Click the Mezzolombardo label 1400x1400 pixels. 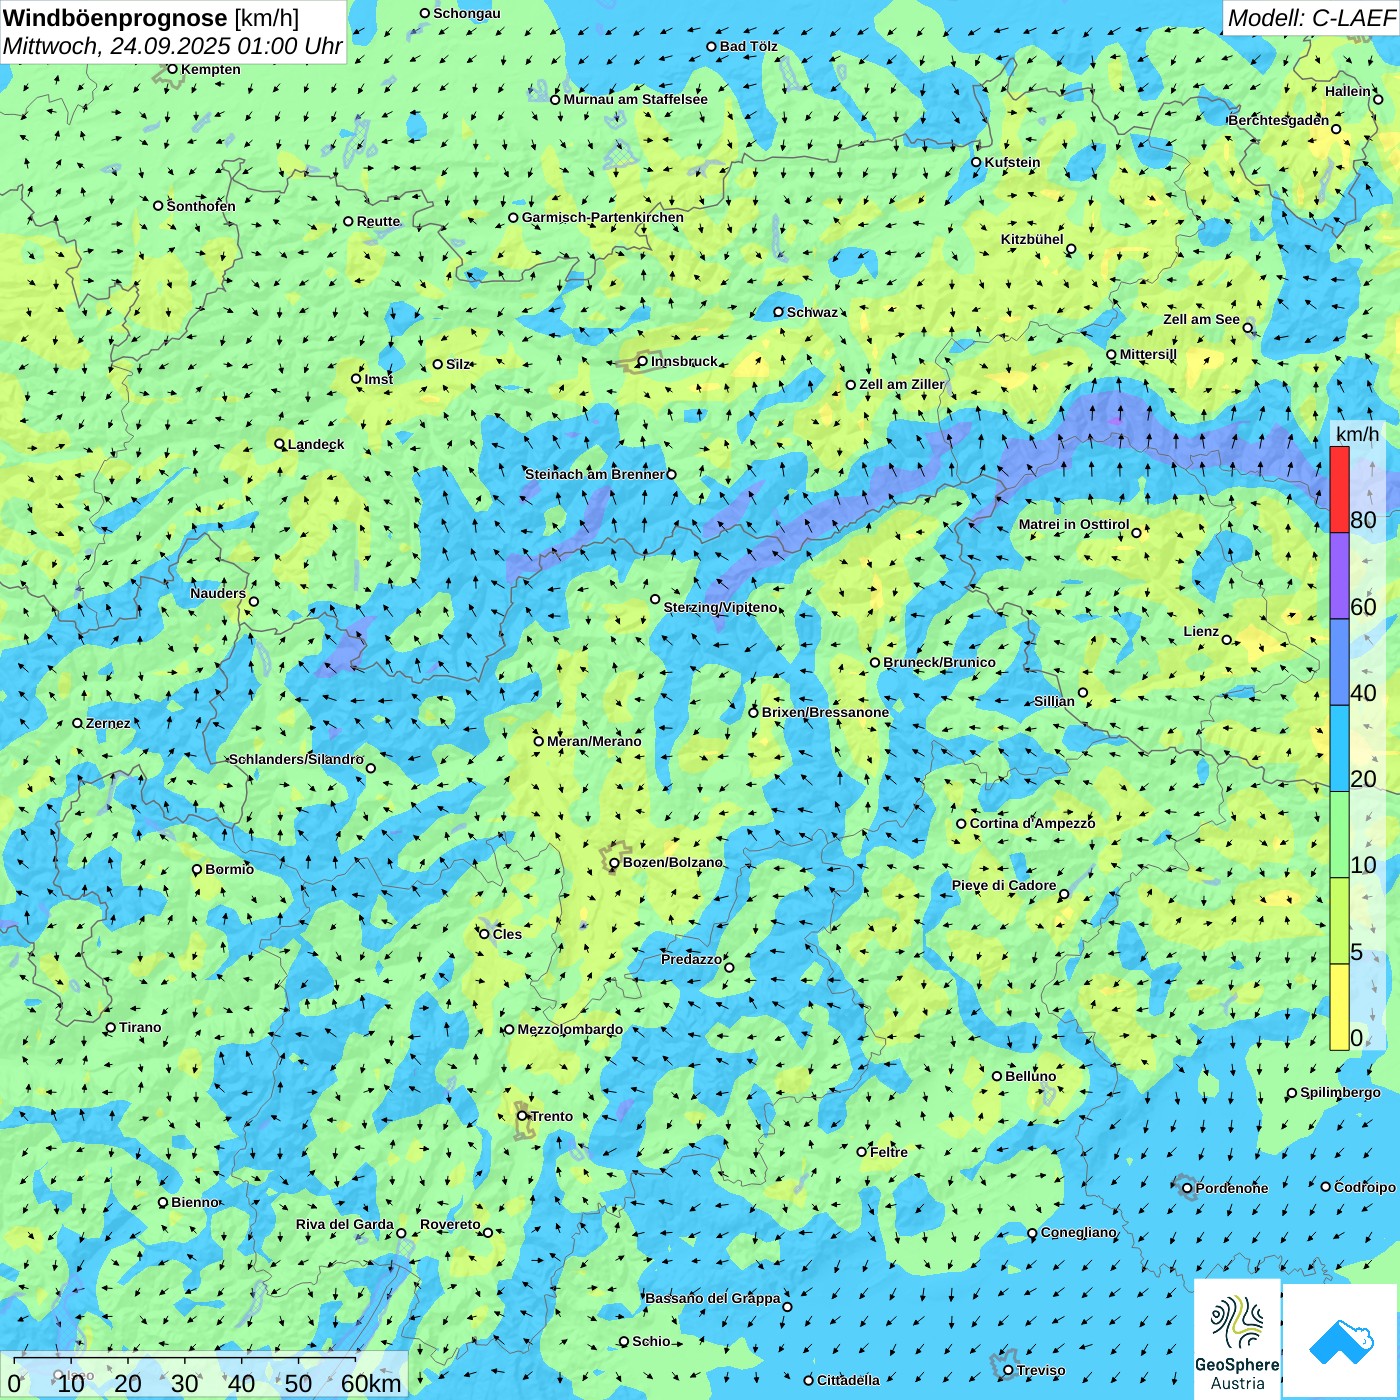click(570, 1029)
